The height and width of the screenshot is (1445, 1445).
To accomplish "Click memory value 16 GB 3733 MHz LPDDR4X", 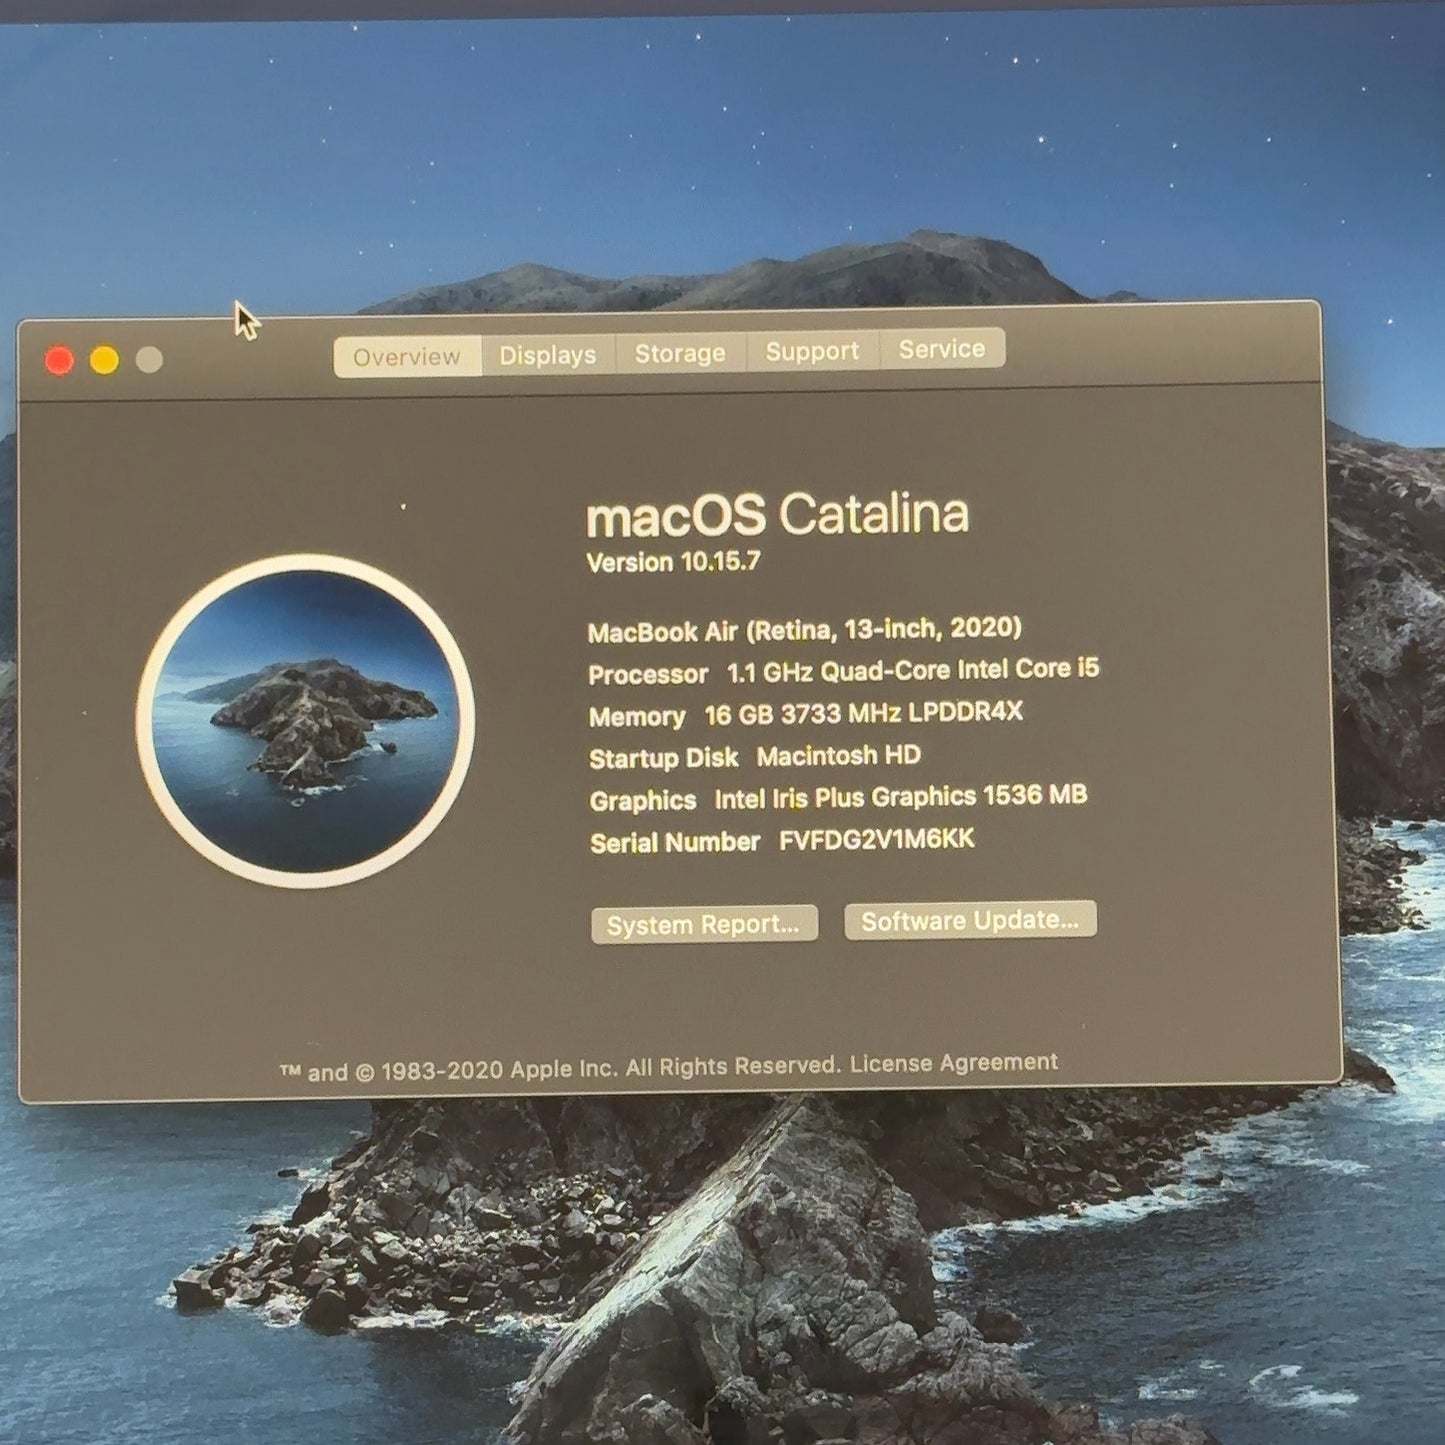I will (864, 714).
